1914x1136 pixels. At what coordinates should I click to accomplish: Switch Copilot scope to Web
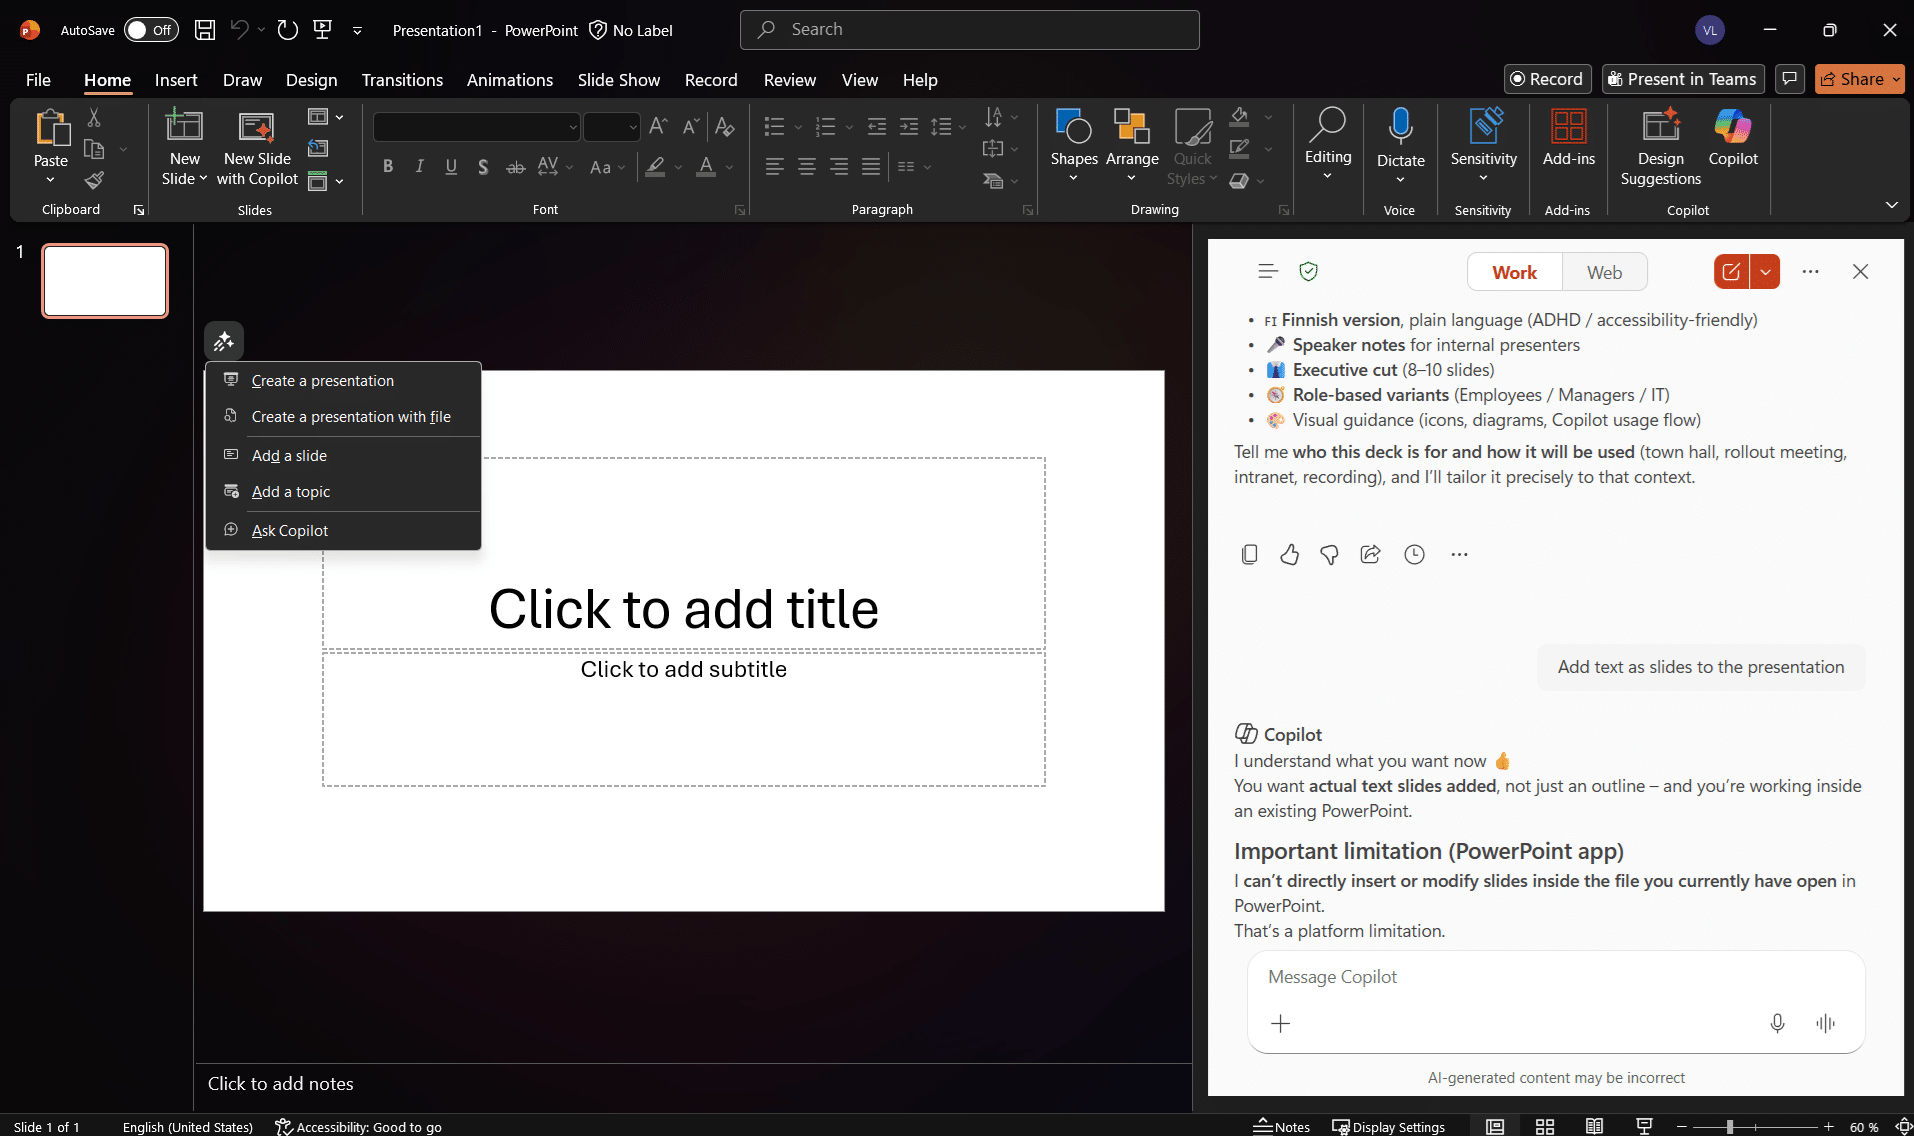1604,272
